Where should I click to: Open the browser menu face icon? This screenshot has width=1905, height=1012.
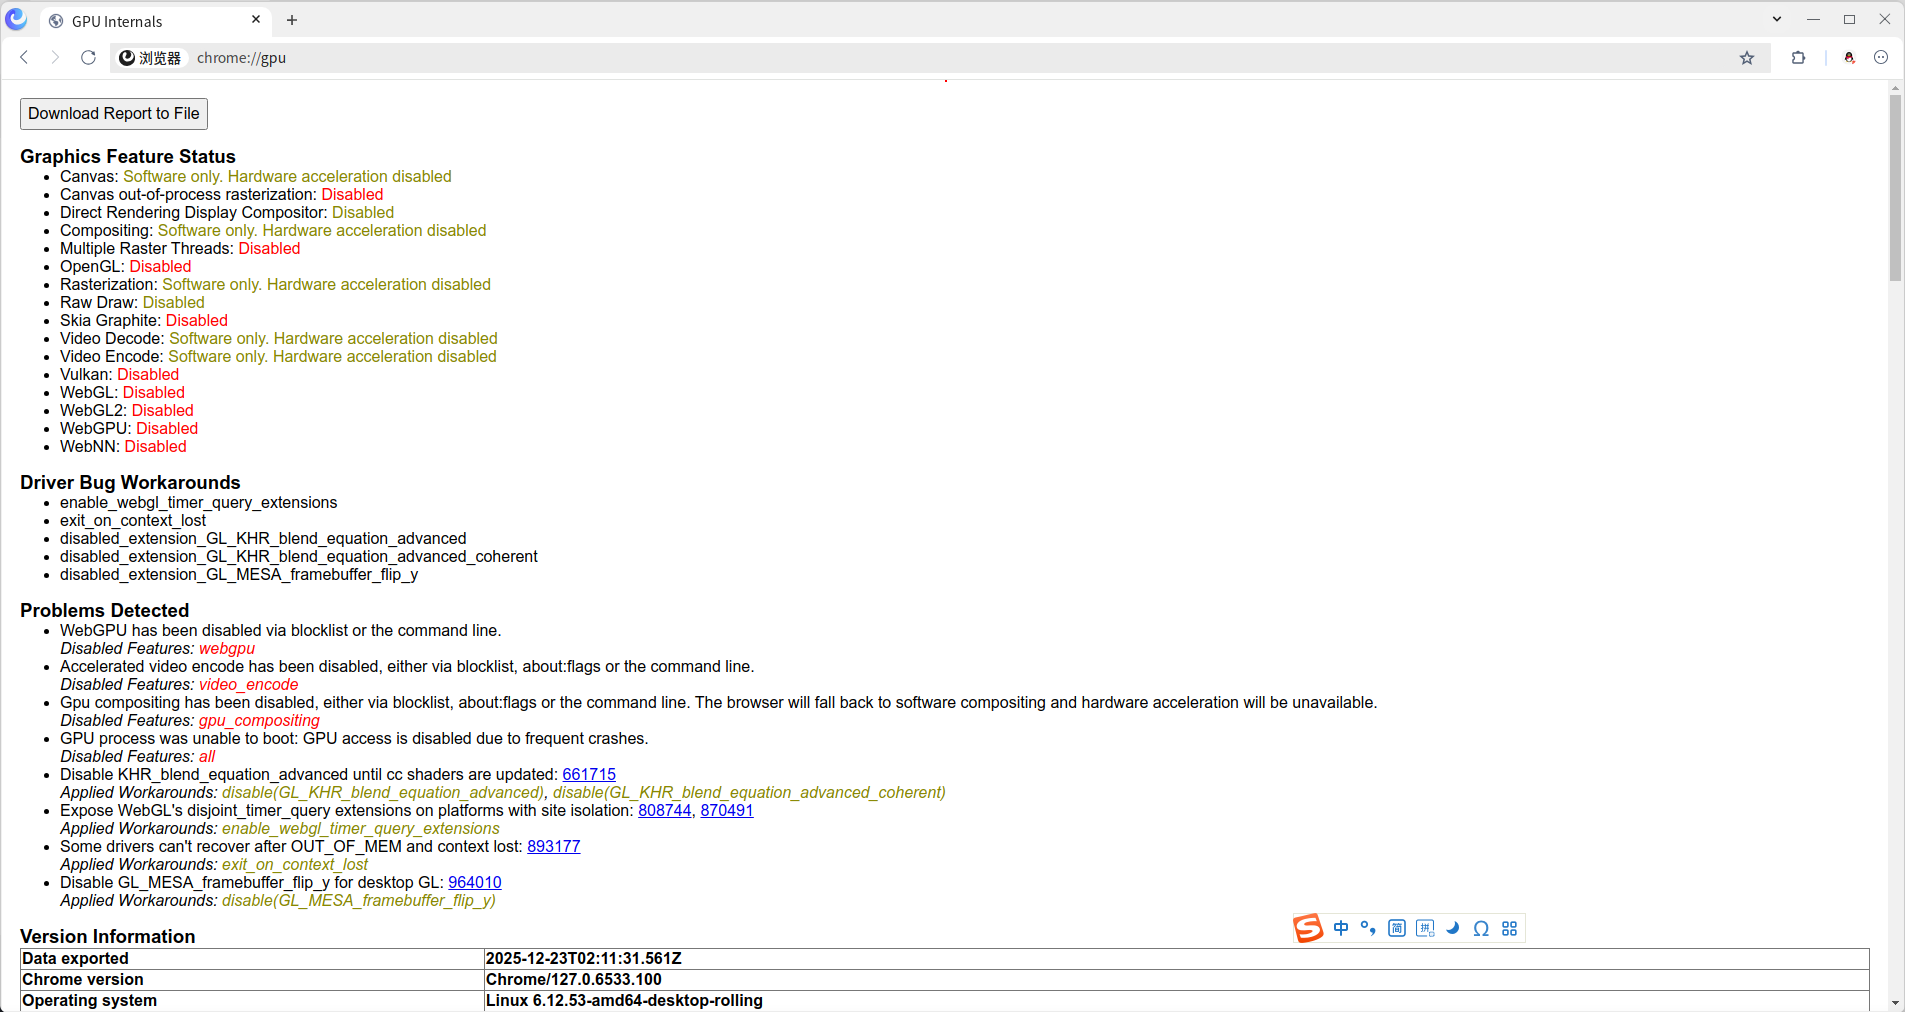click(1881, 58)
